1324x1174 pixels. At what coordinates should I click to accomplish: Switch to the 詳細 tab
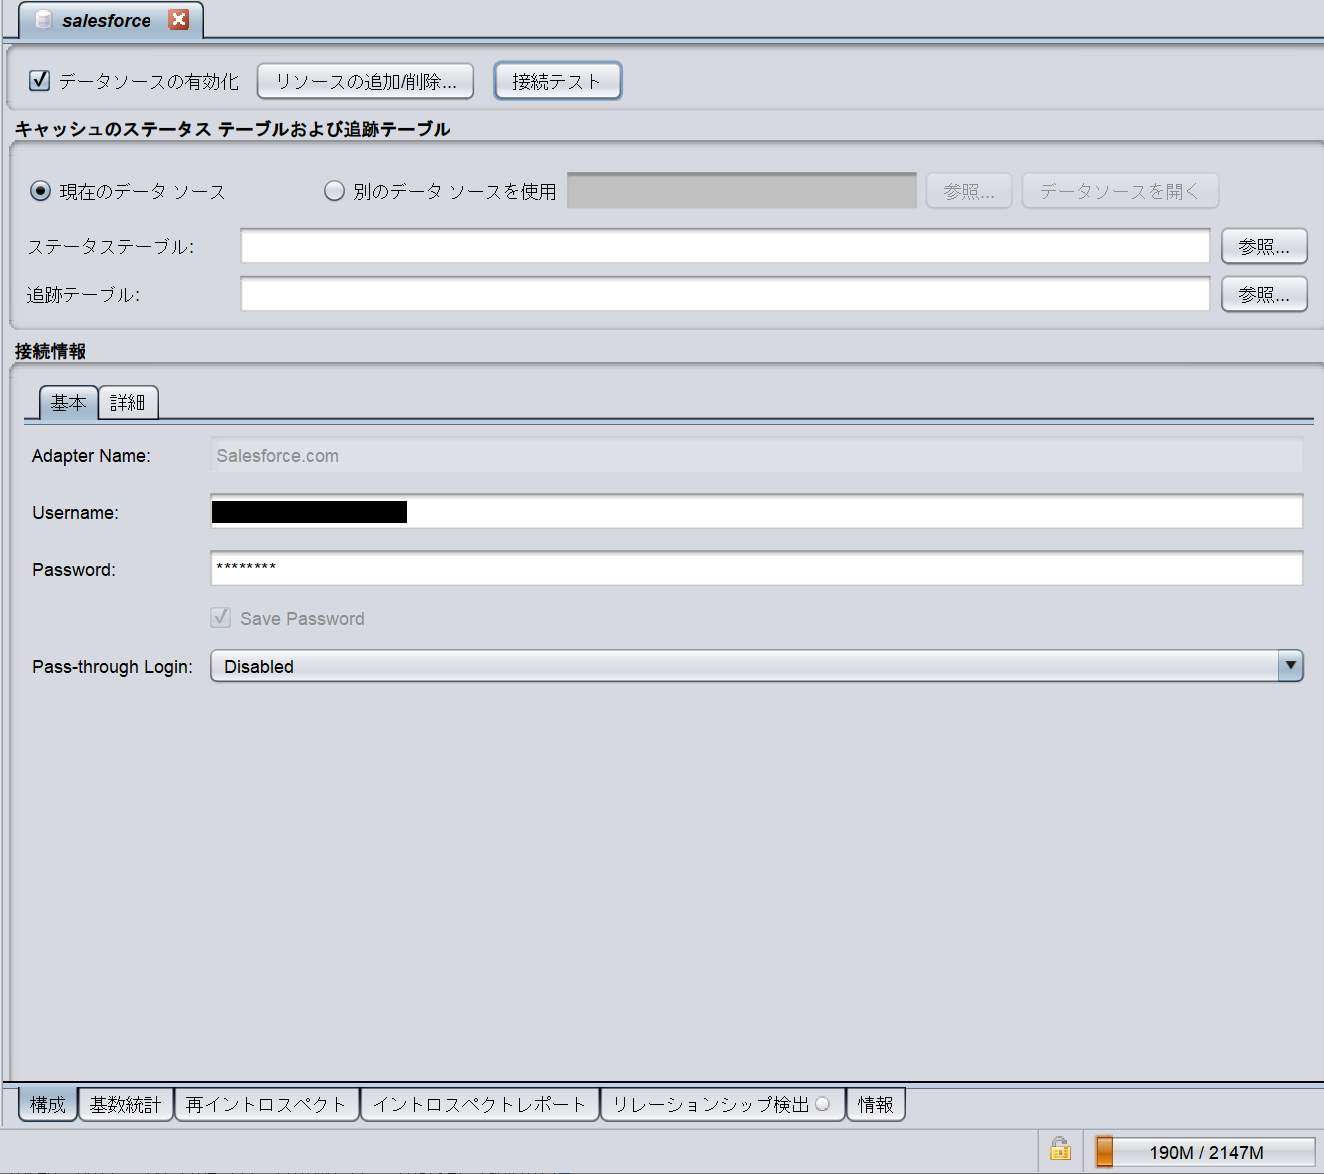(128, 403)
